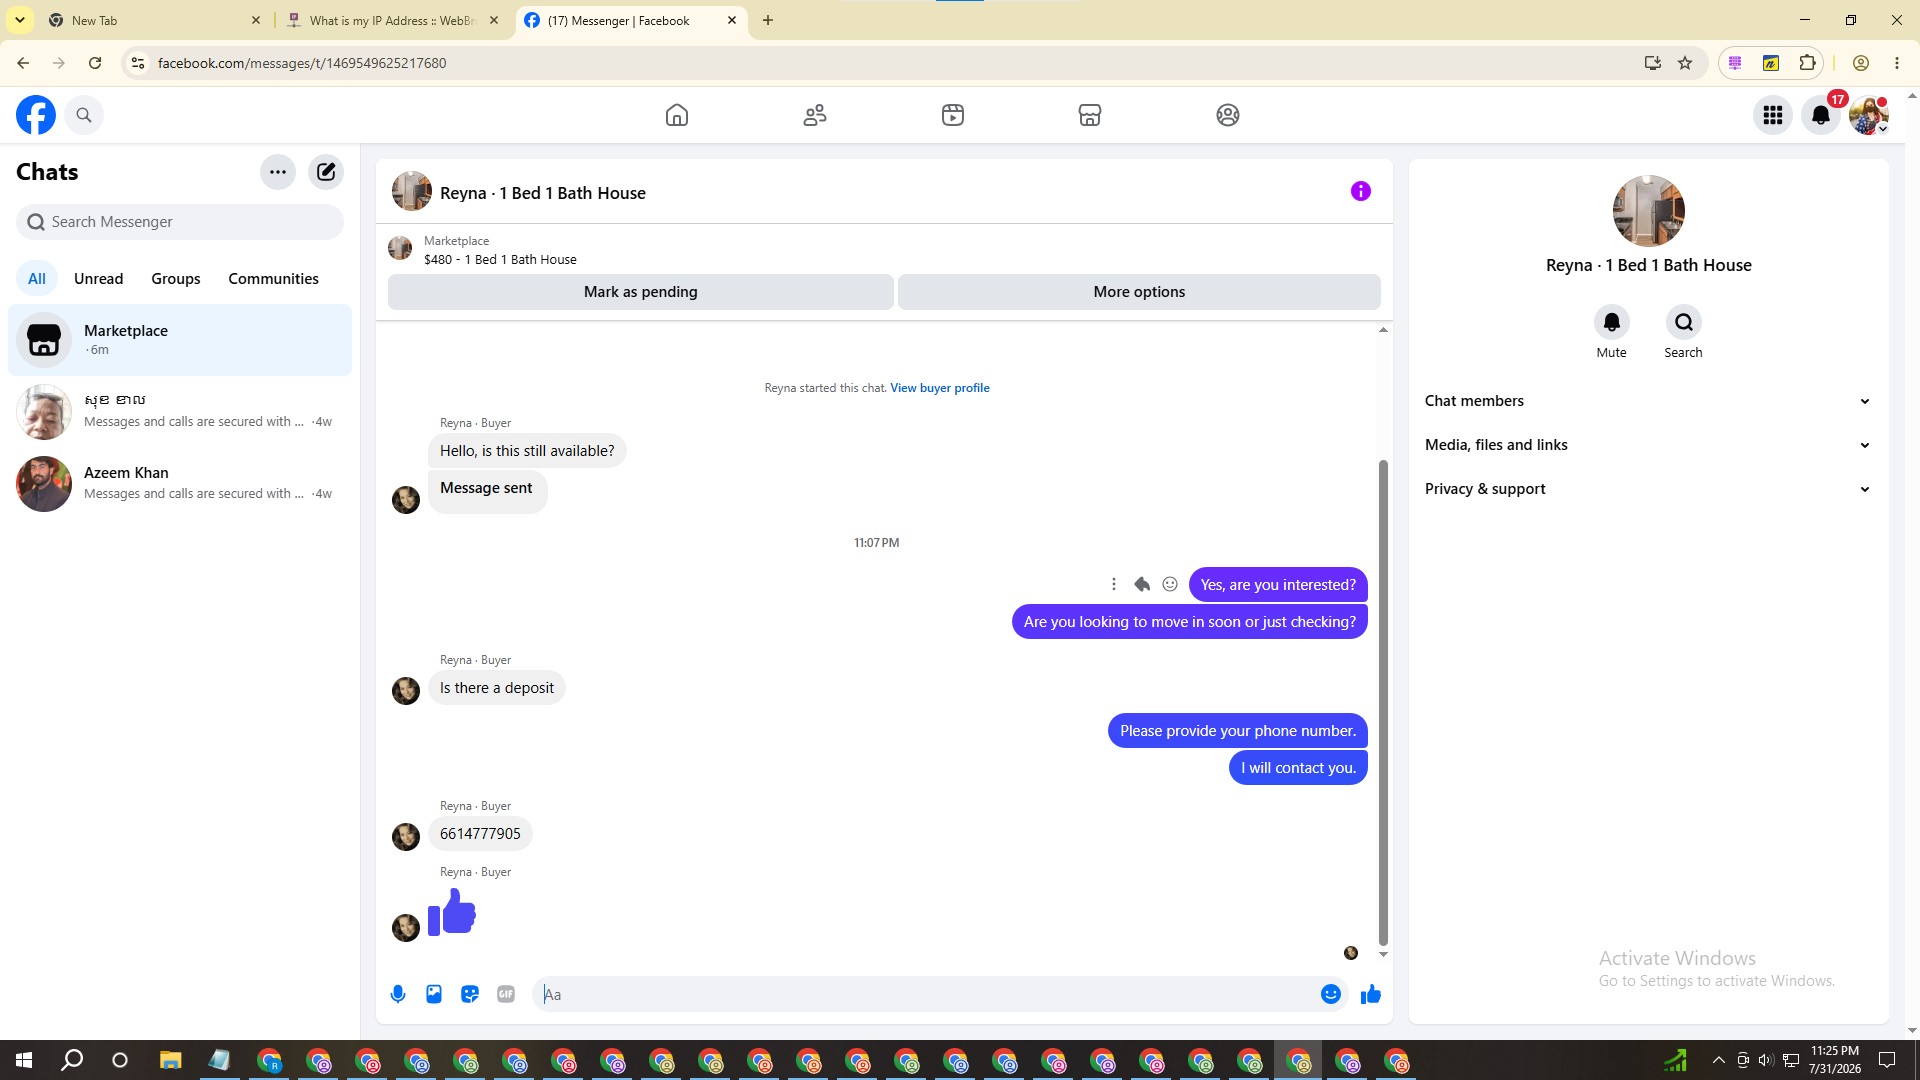Click the phone number message 6614777905
The width and height of the screenshot is (1920, 1080).
480,834
